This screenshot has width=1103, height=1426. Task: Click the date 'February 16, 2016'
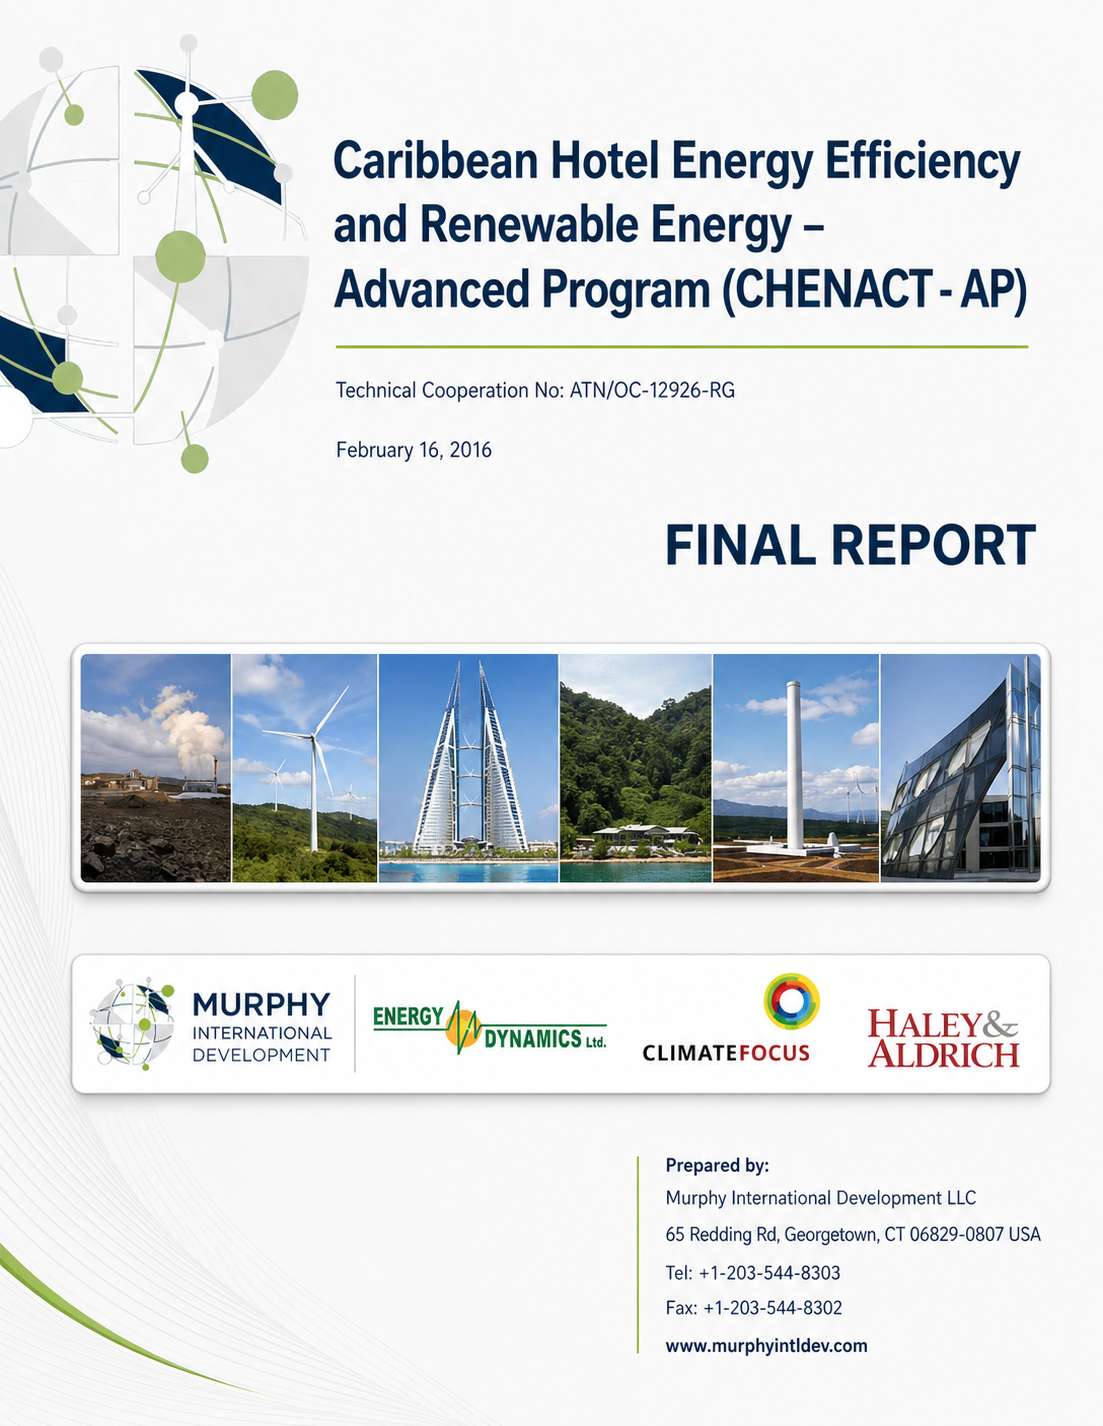pyautogui.click(x=414, y=450)
